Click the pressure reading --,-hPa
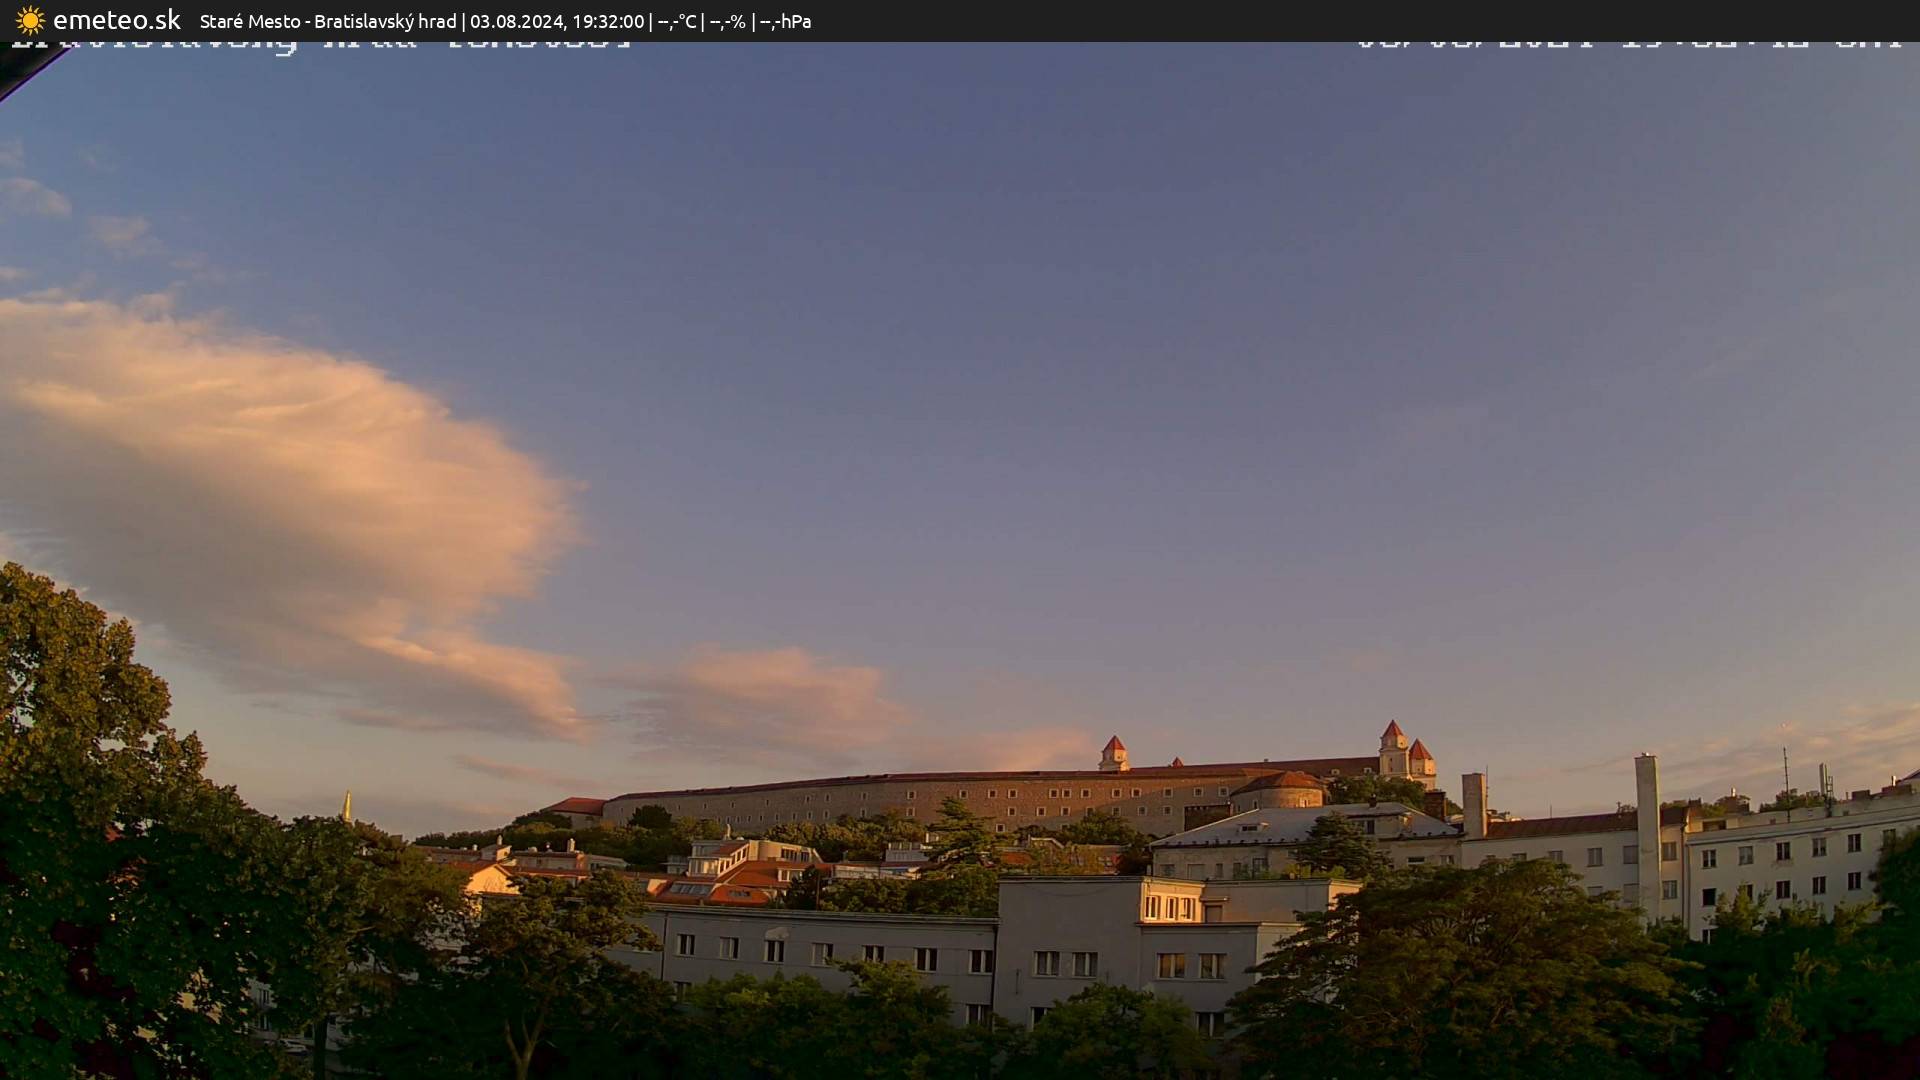The width and height of the screenshot is (1920, 1080). (785, 21)
